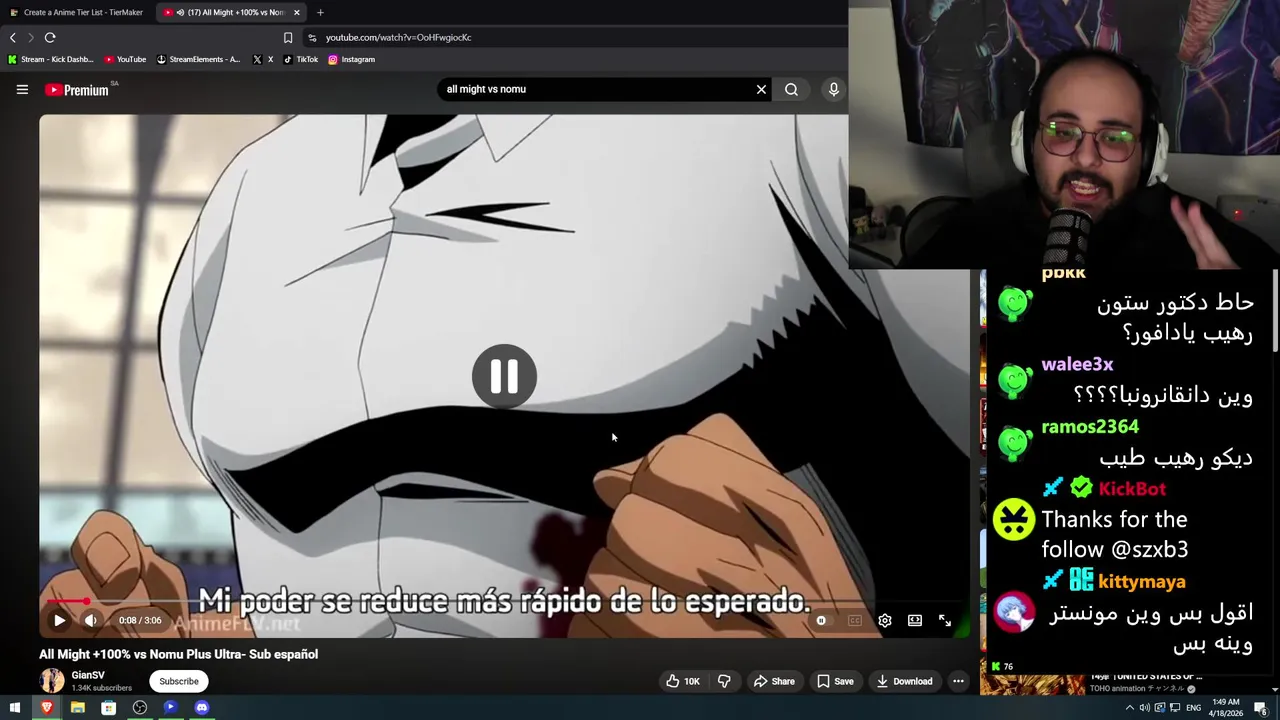Viewport: 1280px width, 720px height.
Task: Save the video to a playlist
Action: [835, 681]
